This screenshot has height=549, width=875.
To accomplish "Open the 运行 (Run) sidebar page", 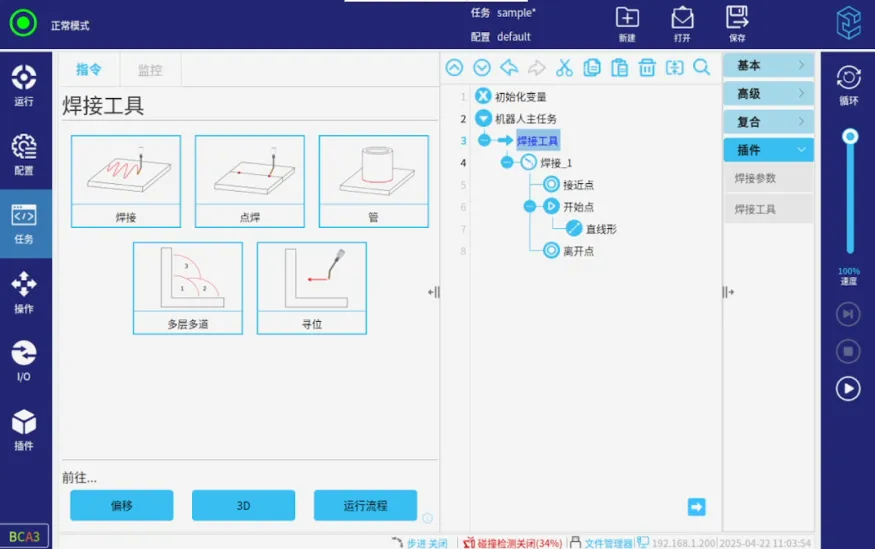I will [x=24, y=85].
